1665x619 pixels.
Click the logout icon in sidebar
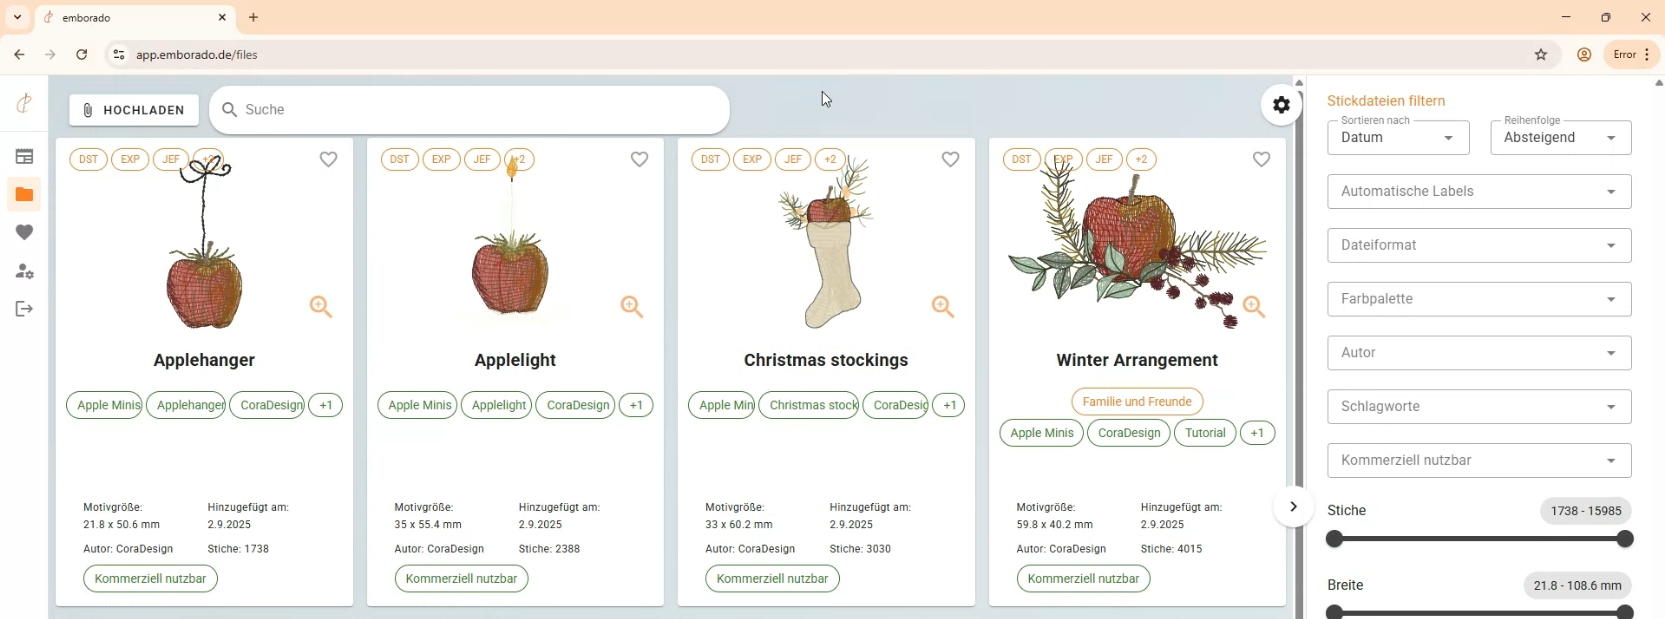[24, 309]
